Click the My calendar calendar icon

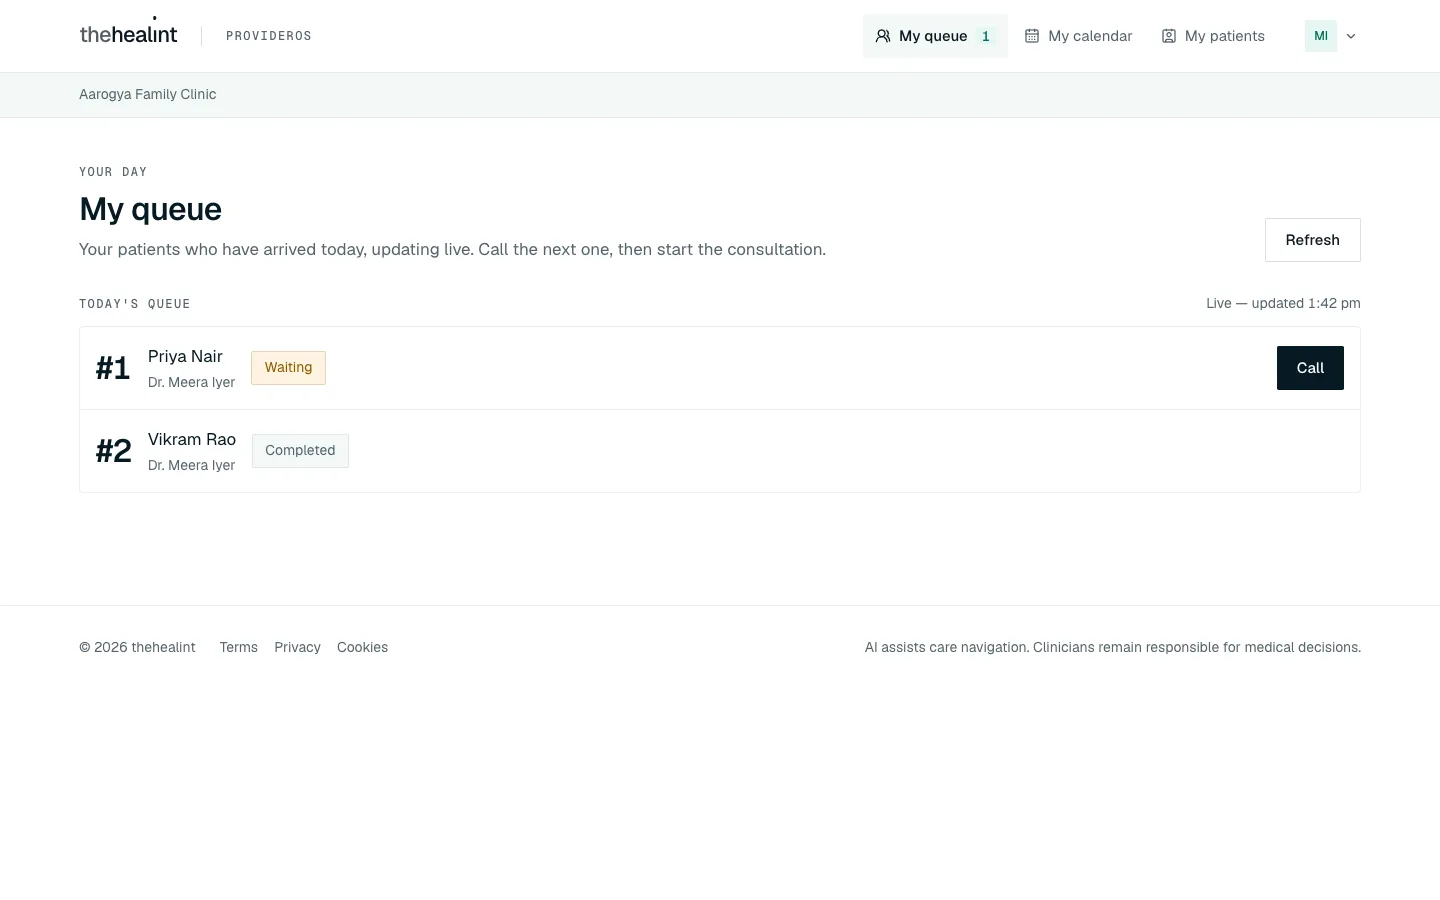coord(1032,36)
